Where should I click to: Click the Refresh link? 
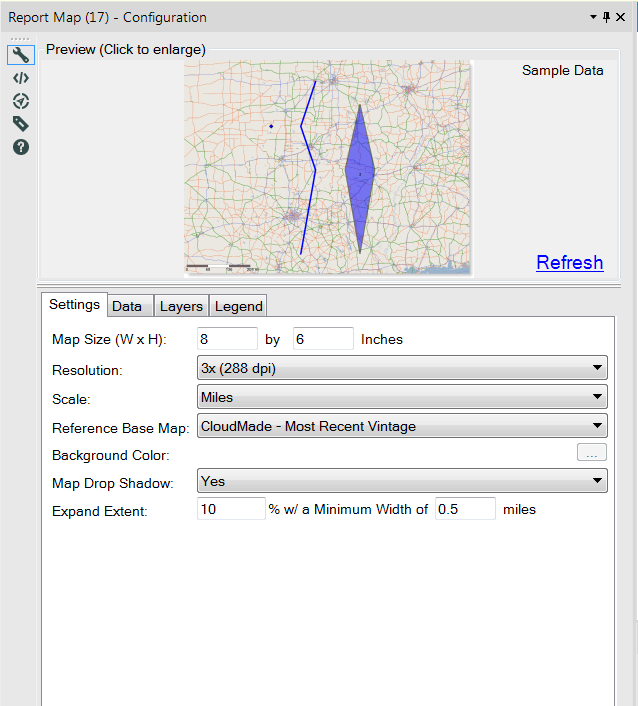click(570, 262)
